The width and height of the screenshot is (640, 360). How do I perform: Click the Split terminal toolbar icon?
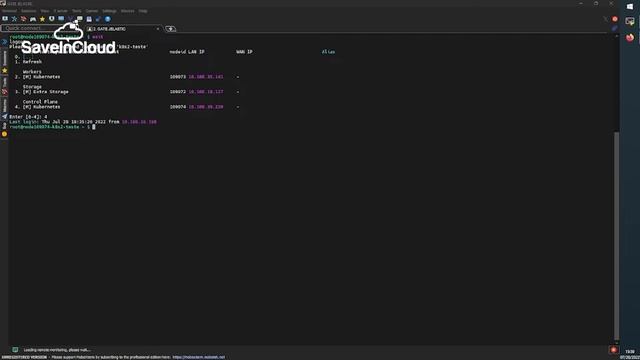(61, 19)
